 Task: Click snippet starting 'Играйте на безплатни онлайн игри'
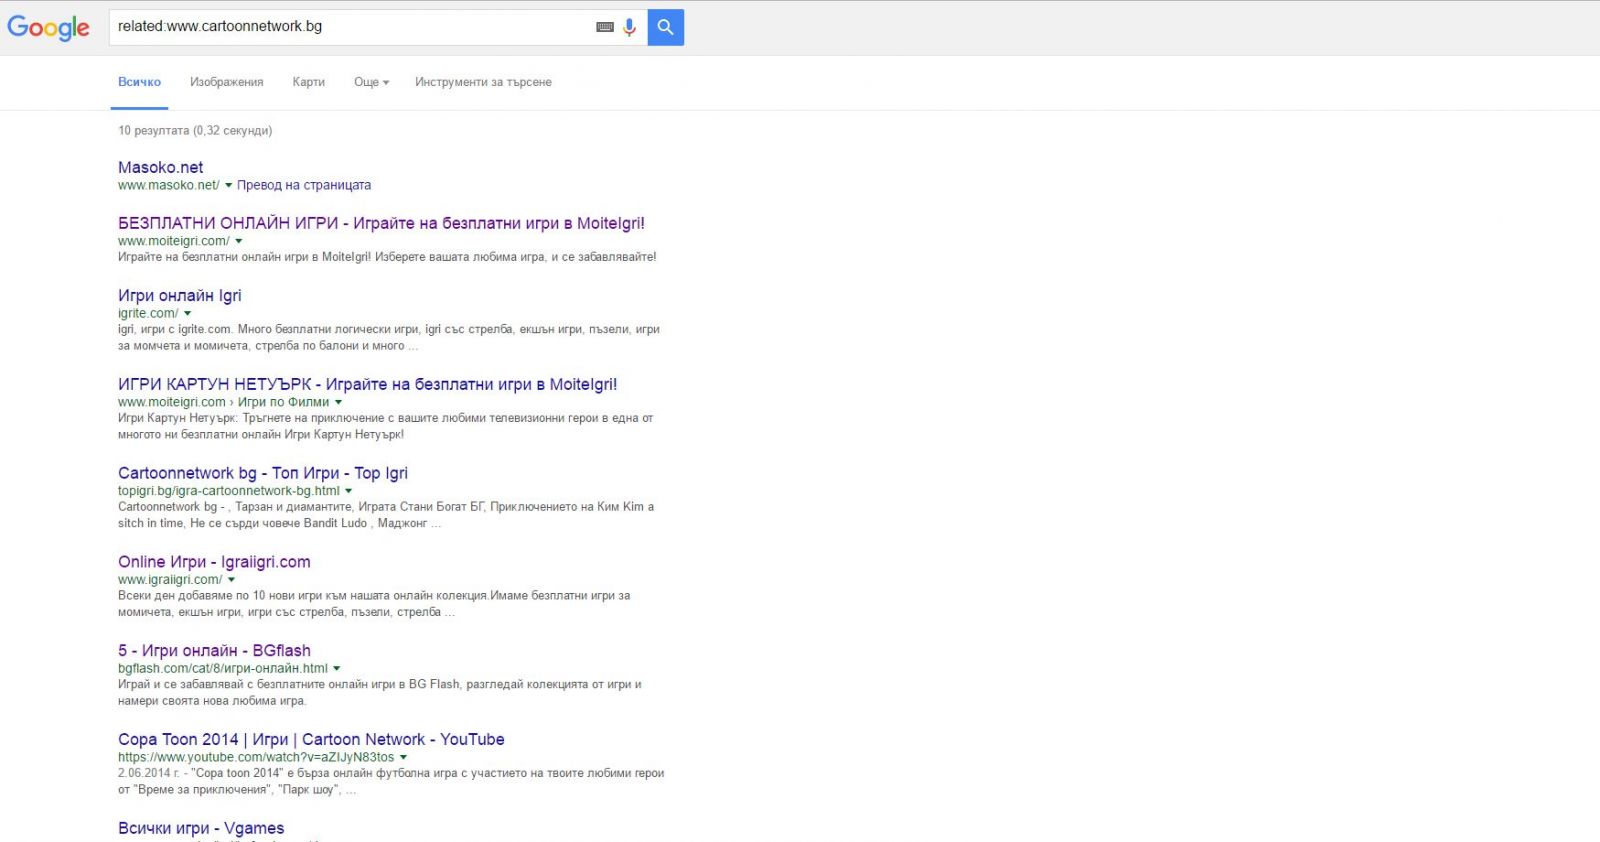point(387,257)
